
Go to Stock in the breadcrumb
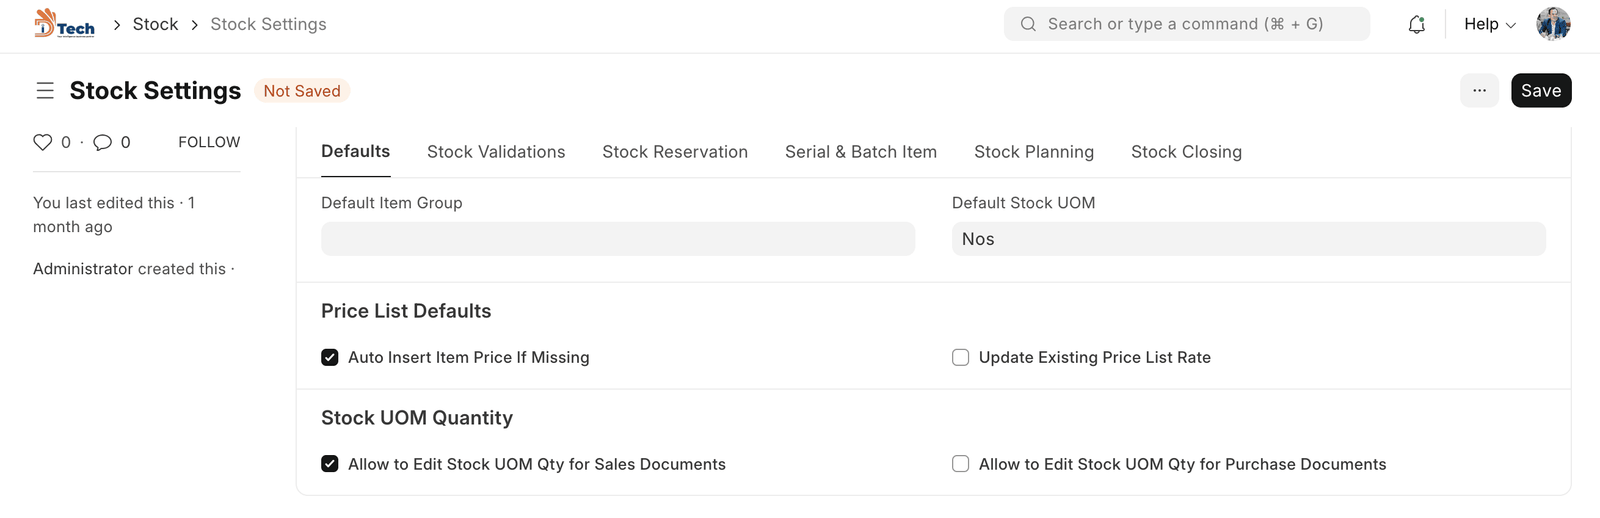point(155,24)
